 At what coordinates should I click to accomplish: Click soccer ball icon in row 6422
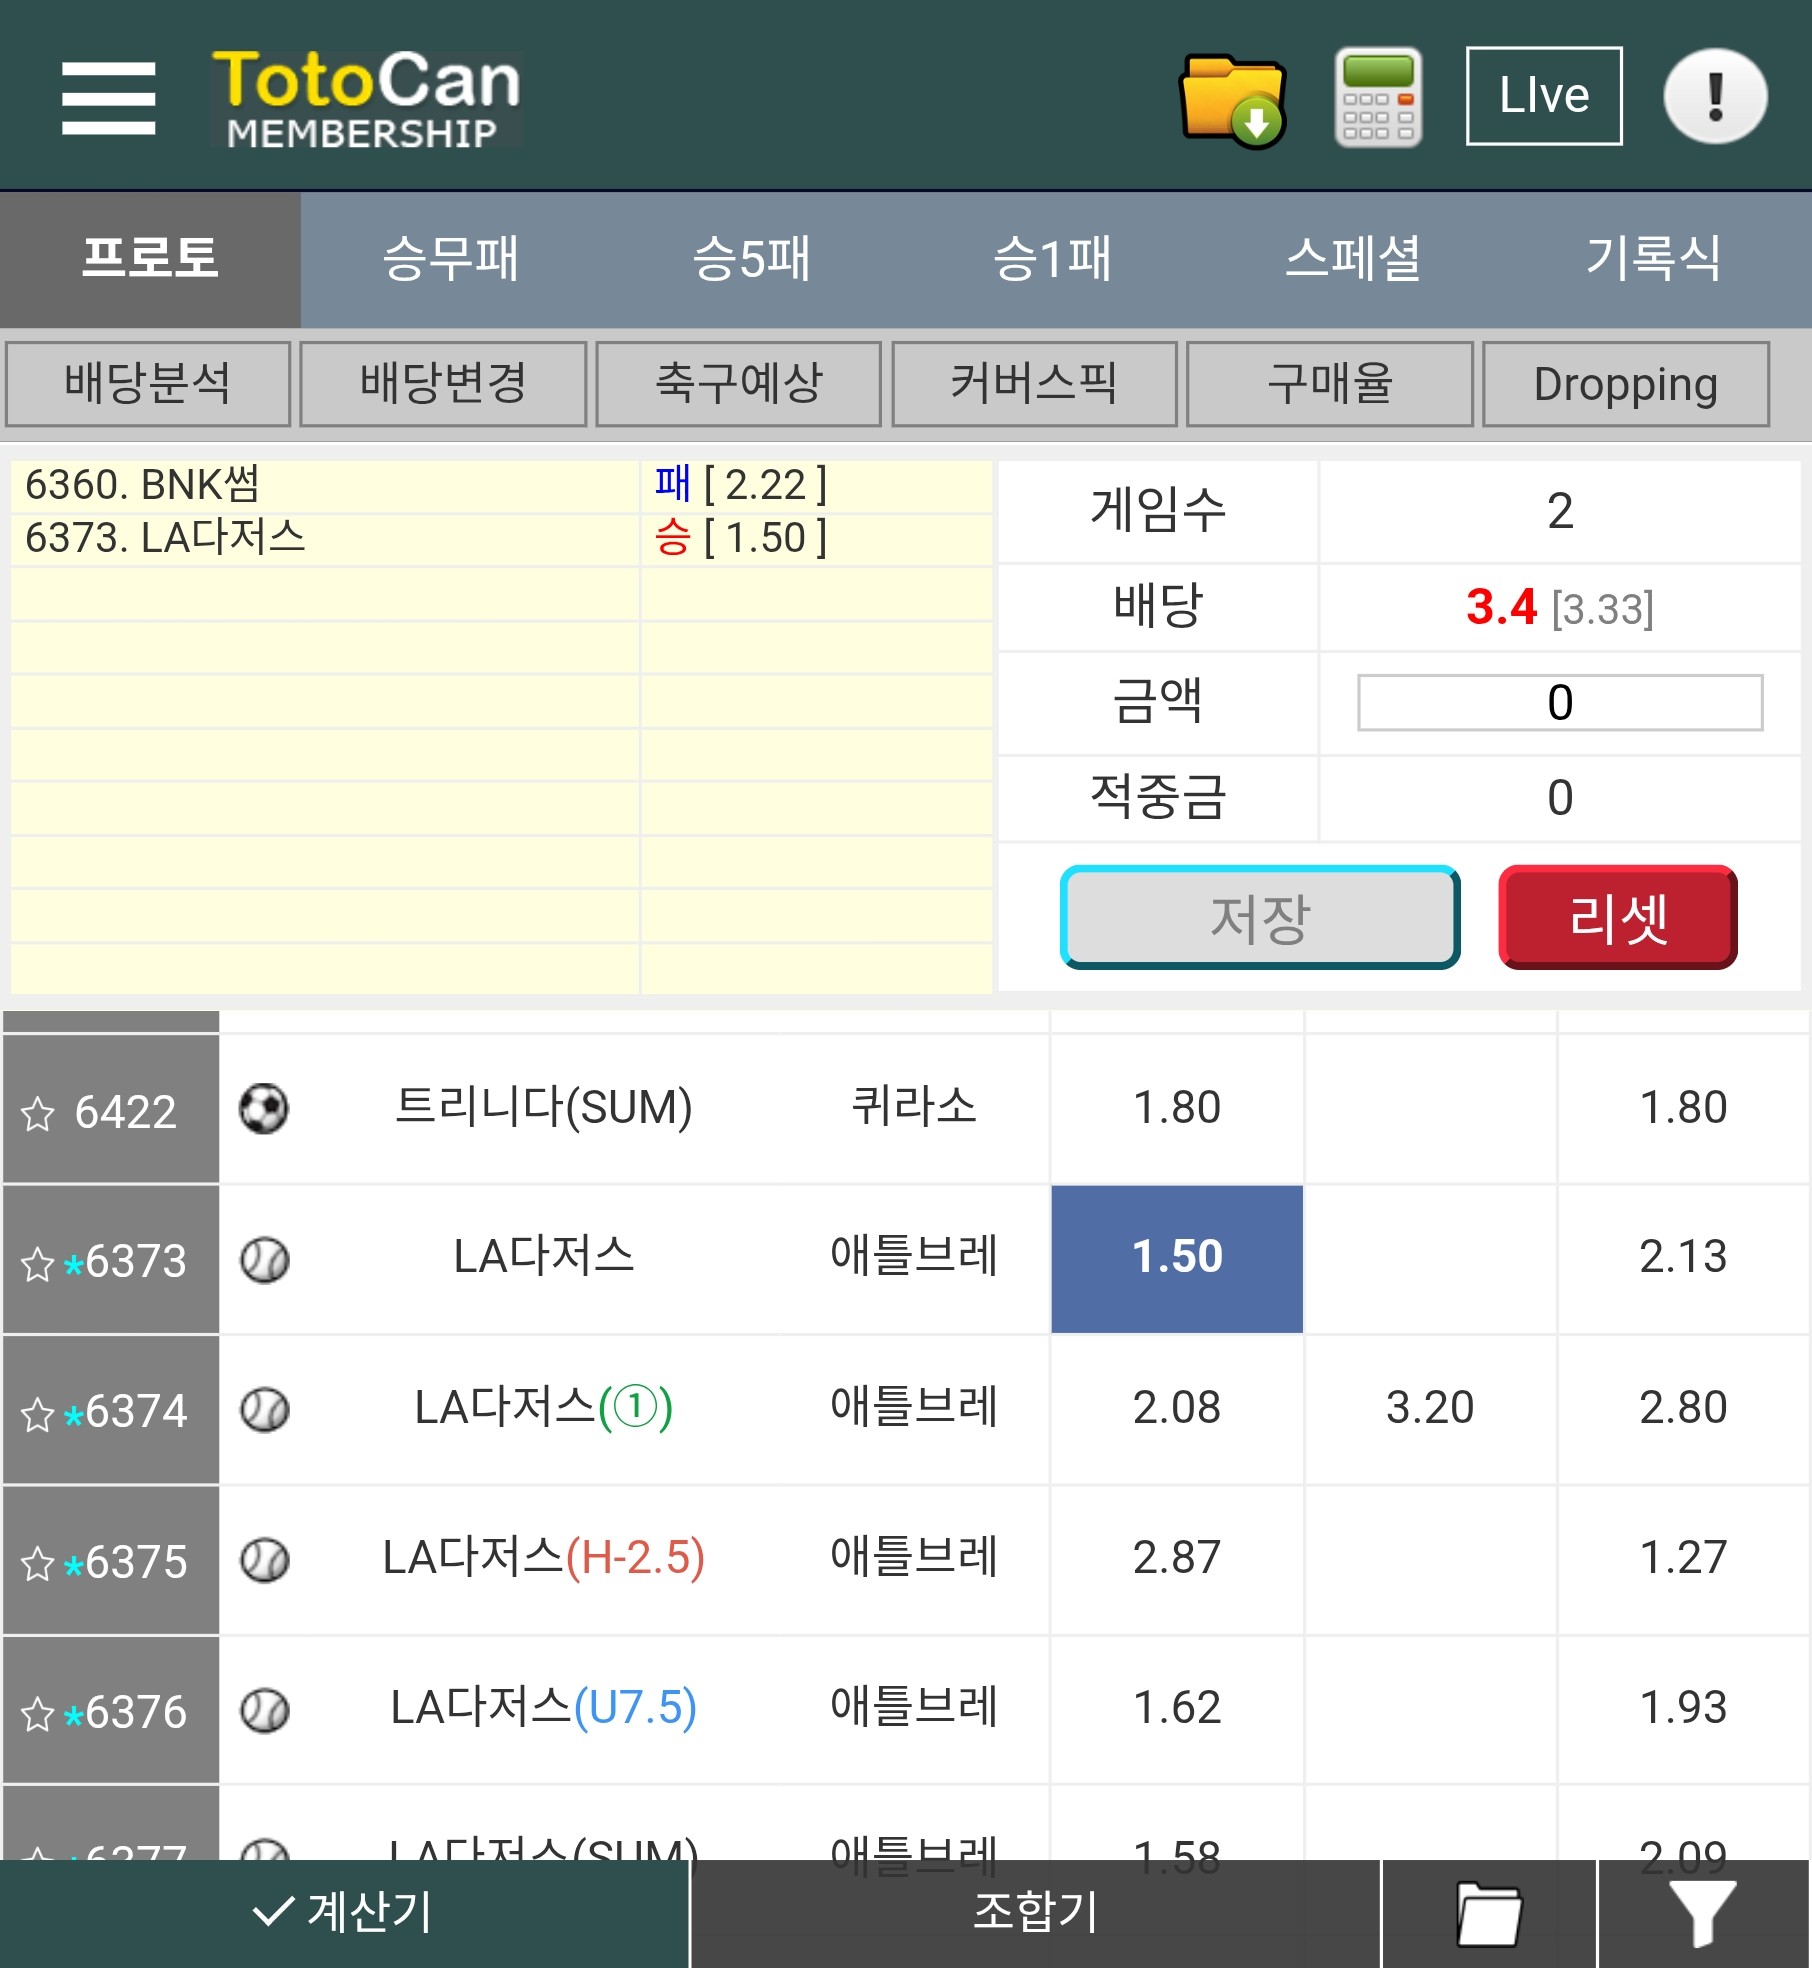[x=264, y=1109]
